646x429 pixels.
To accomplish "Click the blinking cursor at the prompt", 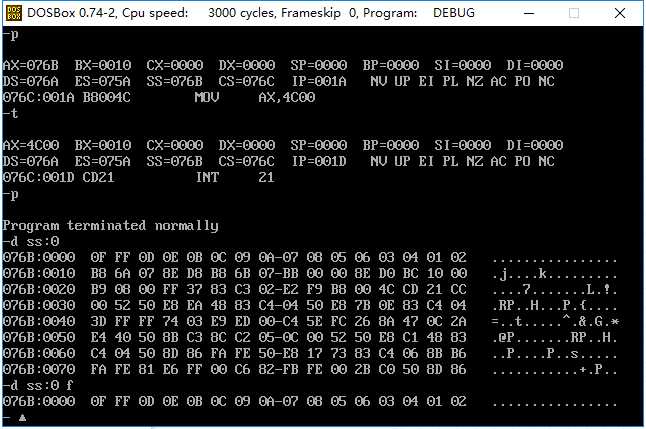I will point(22,417).
